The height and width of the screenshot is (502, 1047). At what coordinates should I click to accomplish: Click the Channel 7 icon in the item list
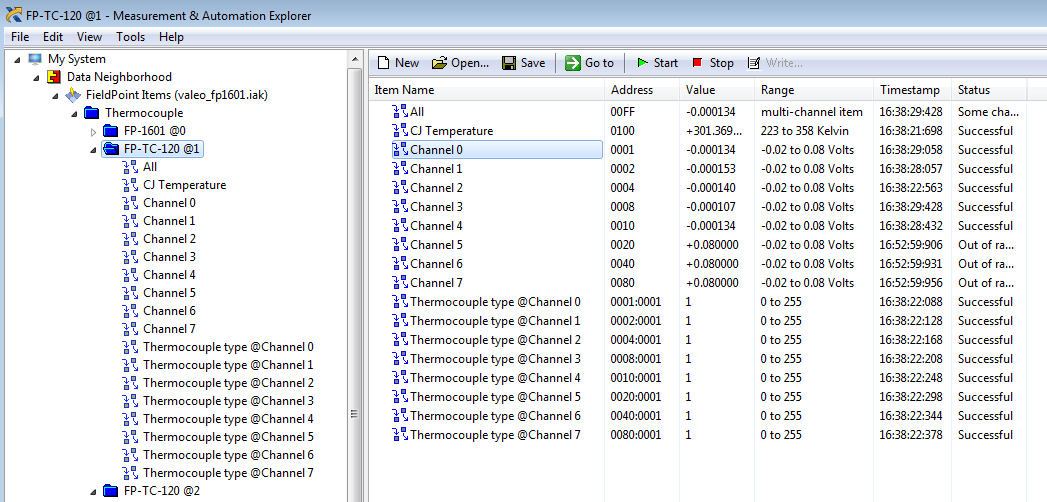point(400,283)
